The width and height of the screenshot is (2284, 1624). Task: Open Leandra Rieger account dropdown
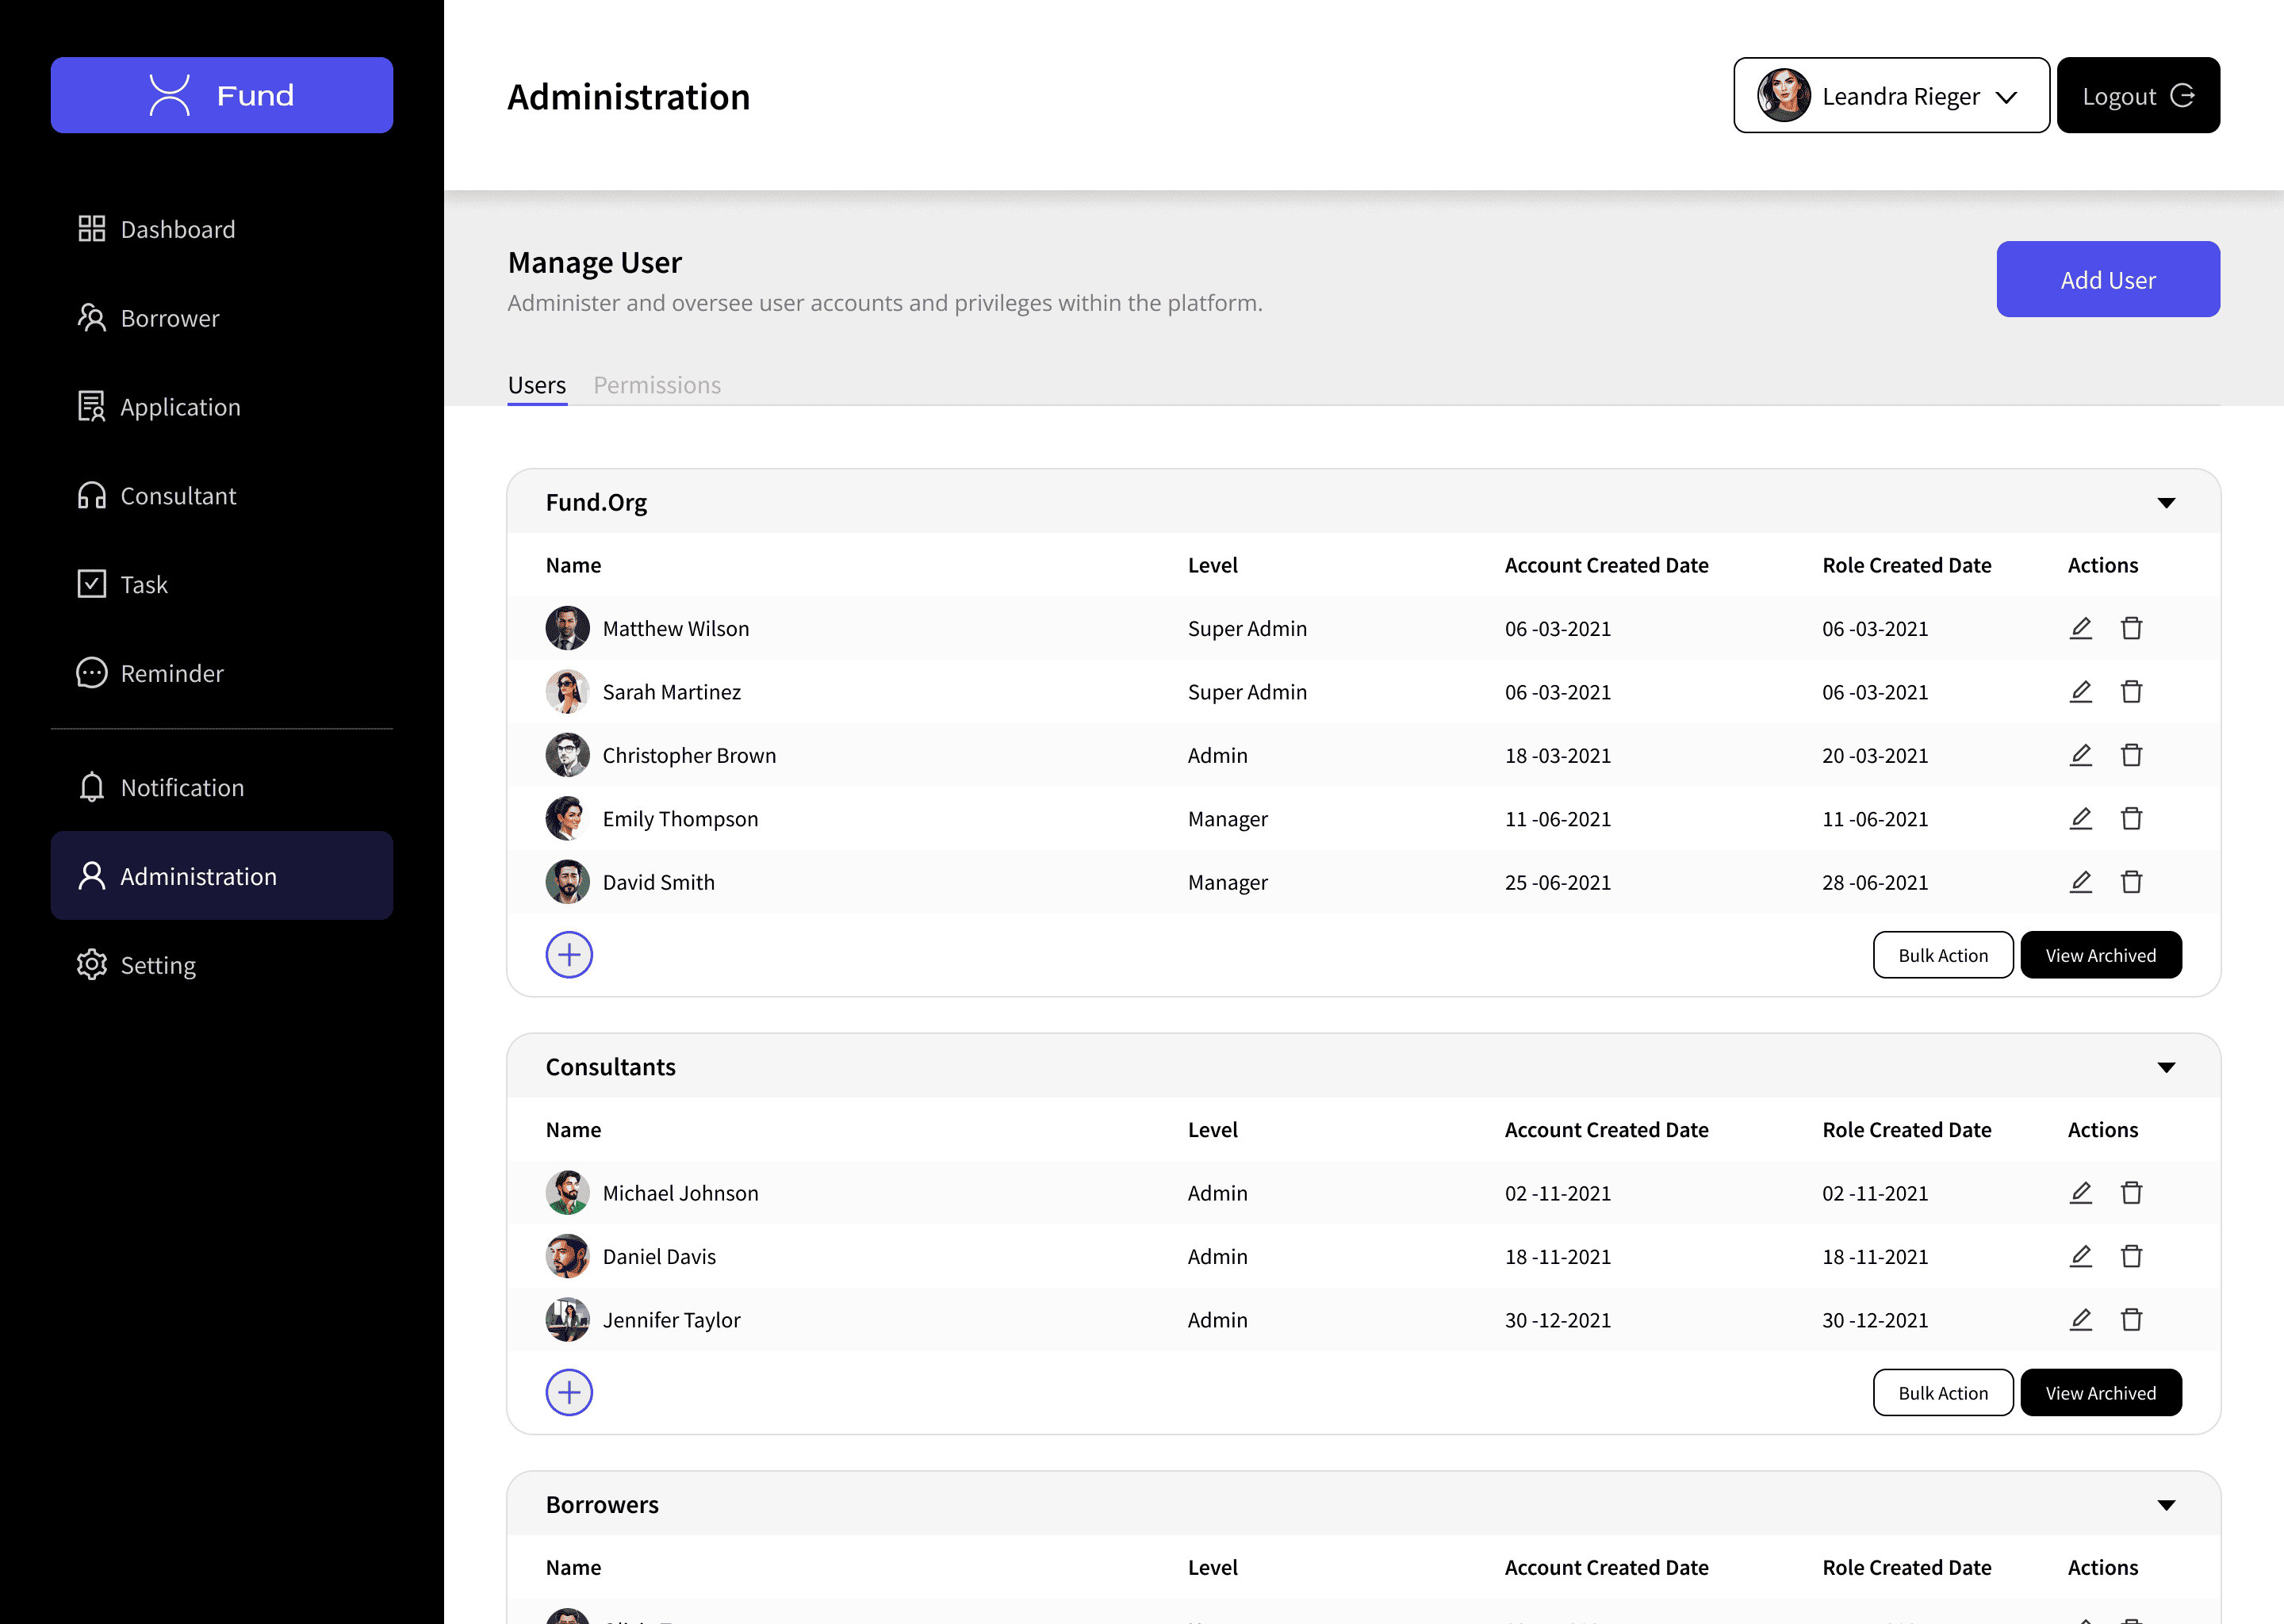1890,96
